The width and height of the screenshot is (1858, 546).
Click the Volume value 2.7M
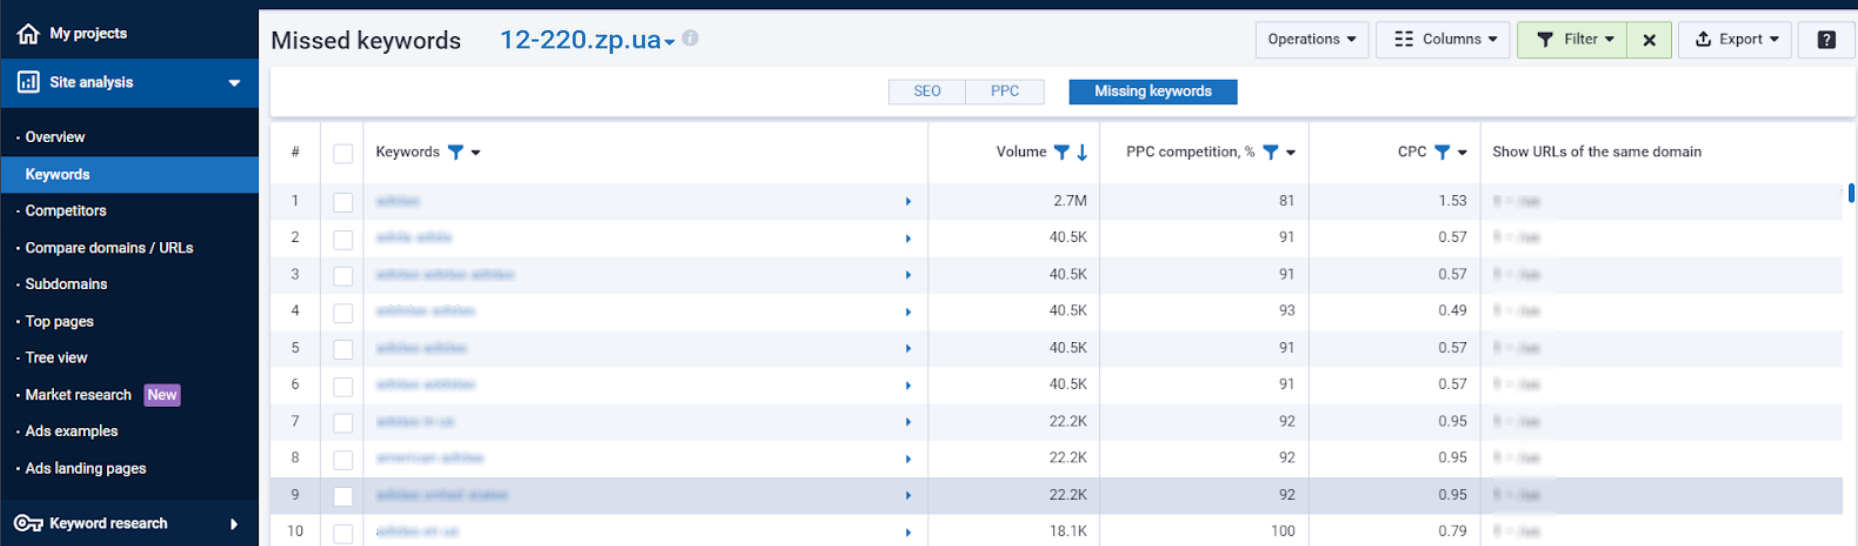(1070, 201)
